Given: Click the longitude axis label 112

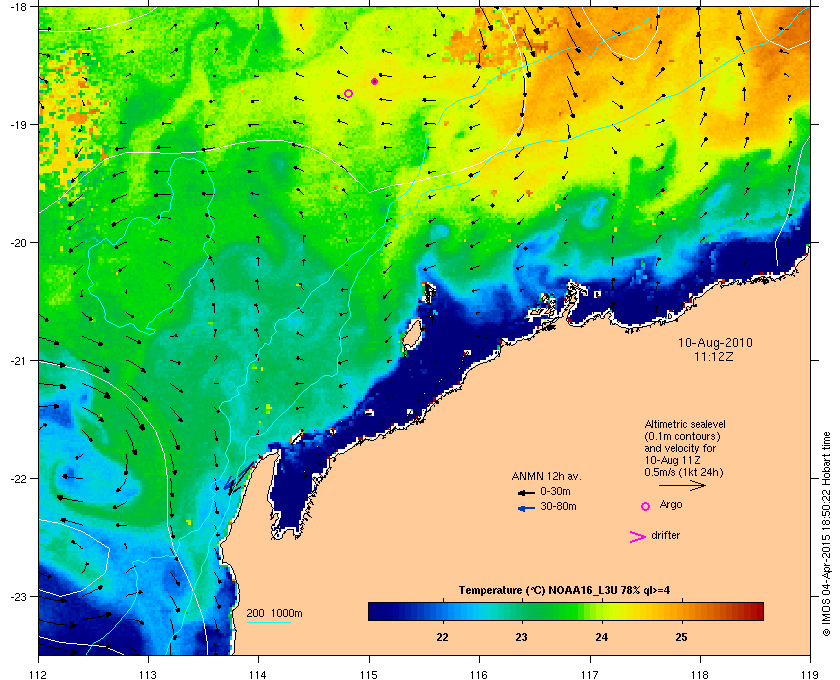Looking at the screenshot, I should [x=39, y=675].
